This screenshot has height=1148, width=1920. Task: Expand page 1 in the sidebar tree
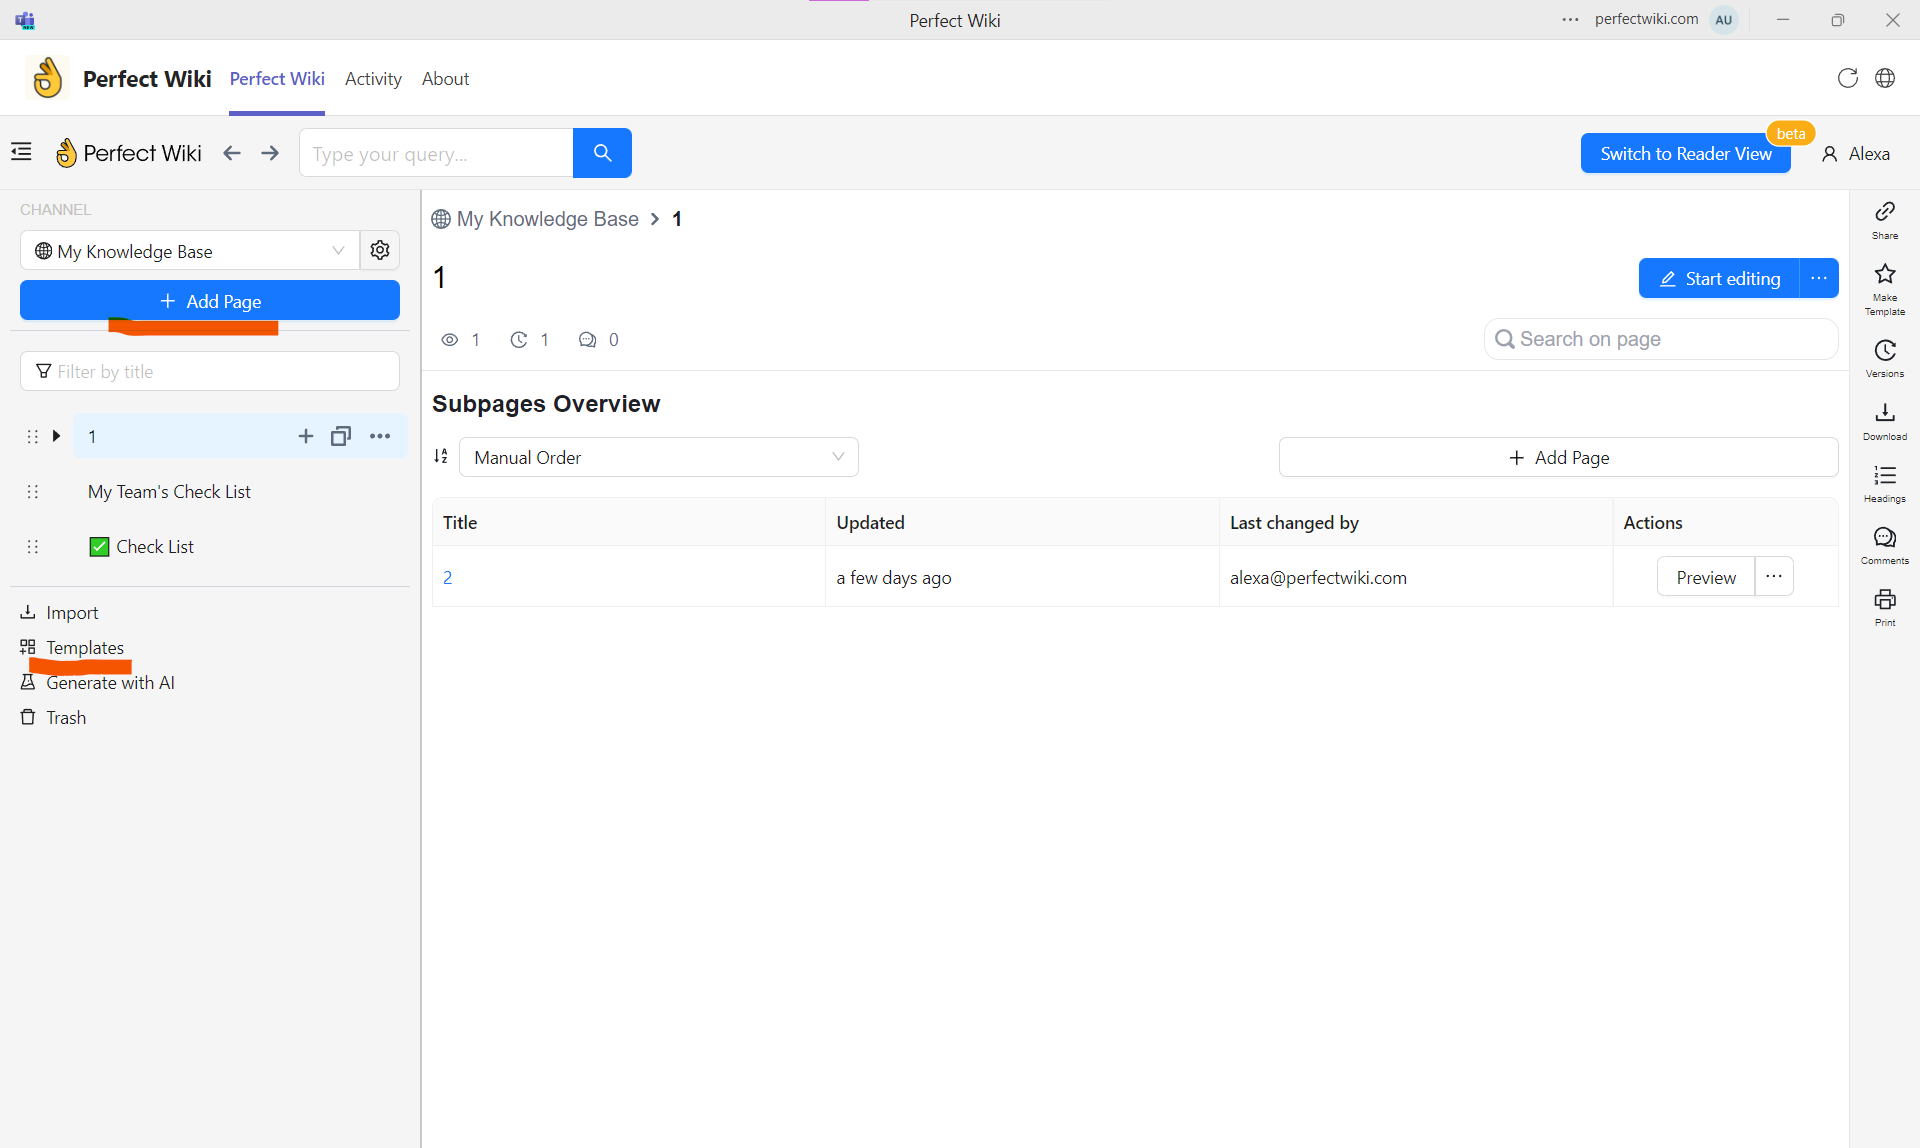[x=56, y=436]
